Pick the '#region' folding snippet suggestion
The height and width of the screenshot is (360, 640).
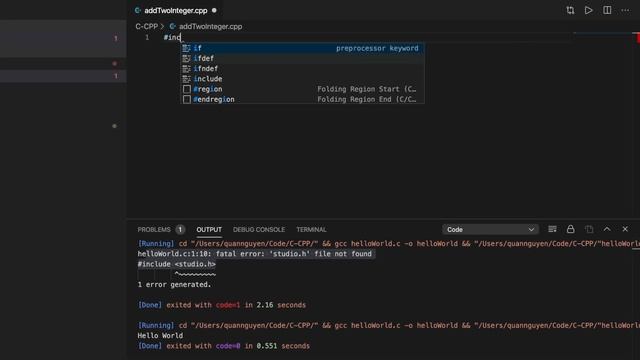pos(302,89)
